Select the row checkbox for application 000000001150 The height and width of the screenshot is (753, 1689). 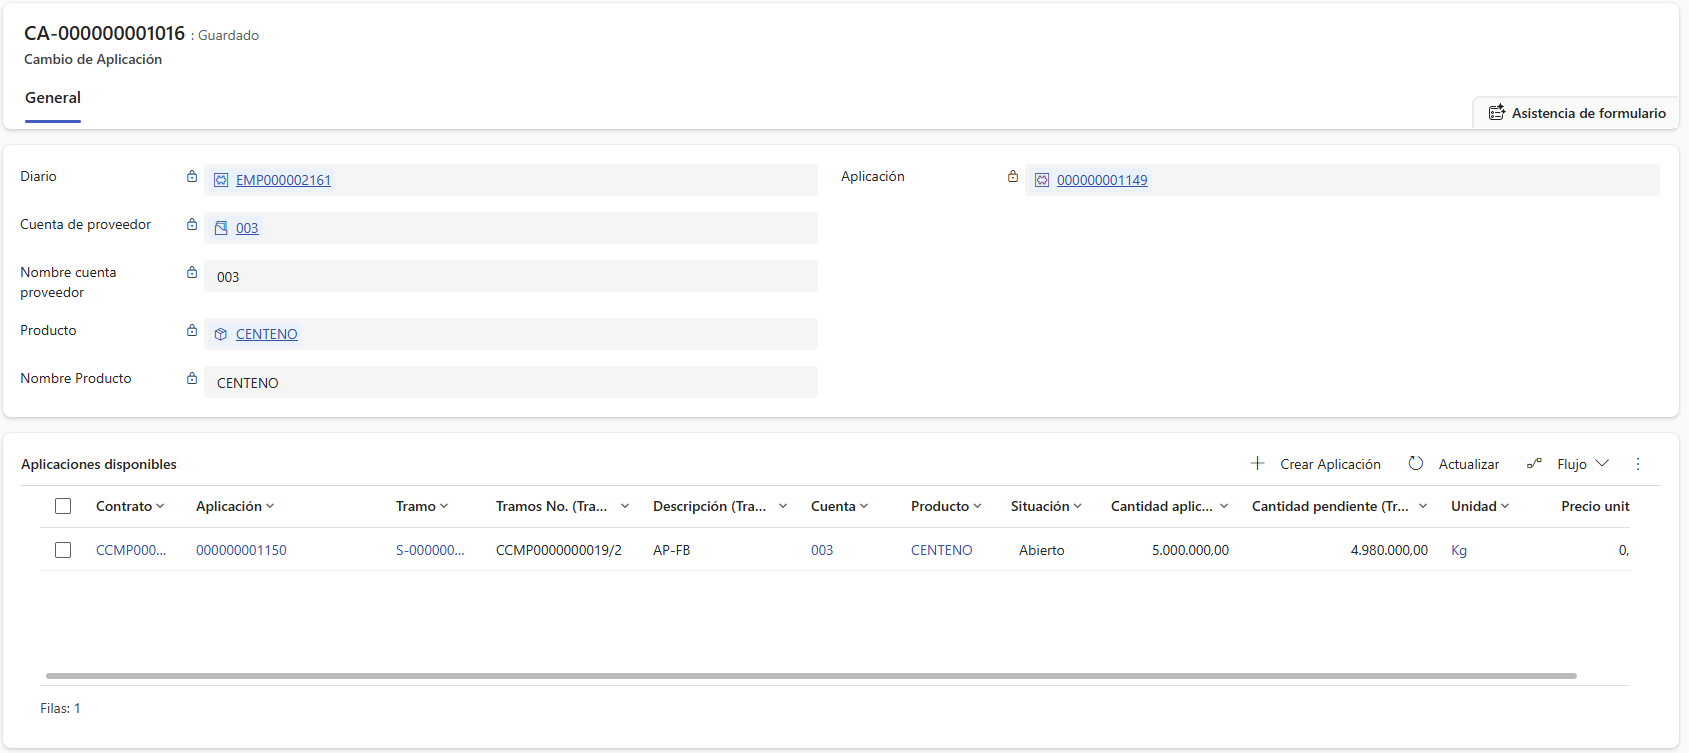[x=63, y=550]
